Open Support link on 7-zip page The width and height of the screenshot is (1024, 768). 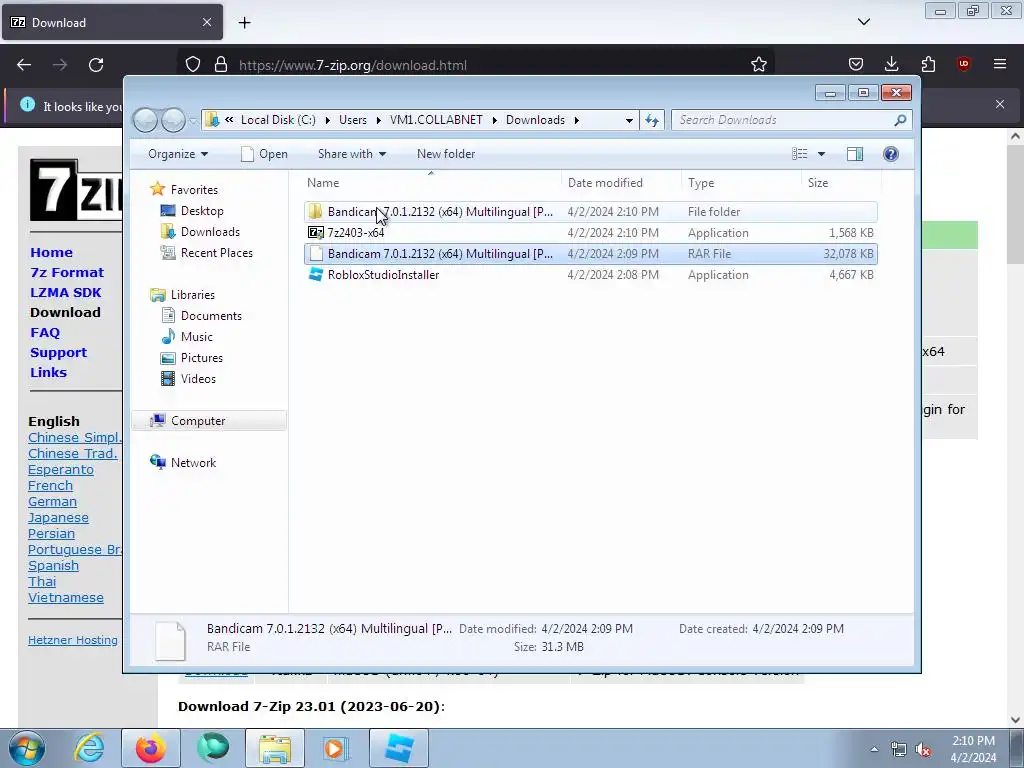(x=58, y=353)
